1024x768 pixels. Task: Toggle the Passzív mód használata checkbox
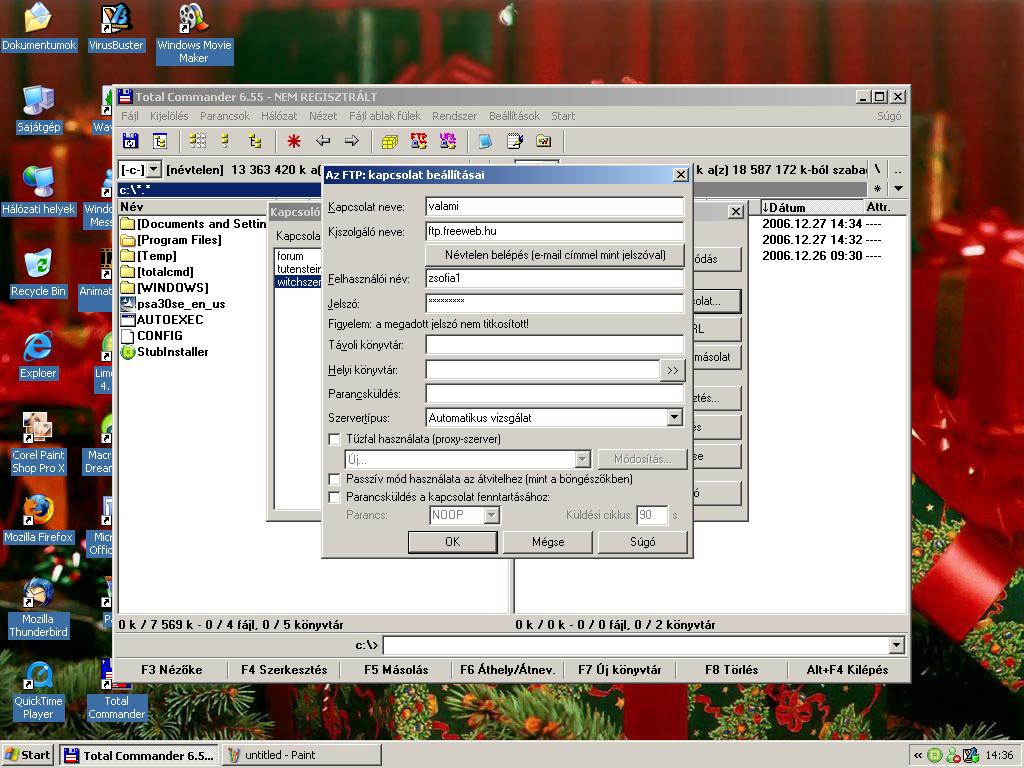335,479
